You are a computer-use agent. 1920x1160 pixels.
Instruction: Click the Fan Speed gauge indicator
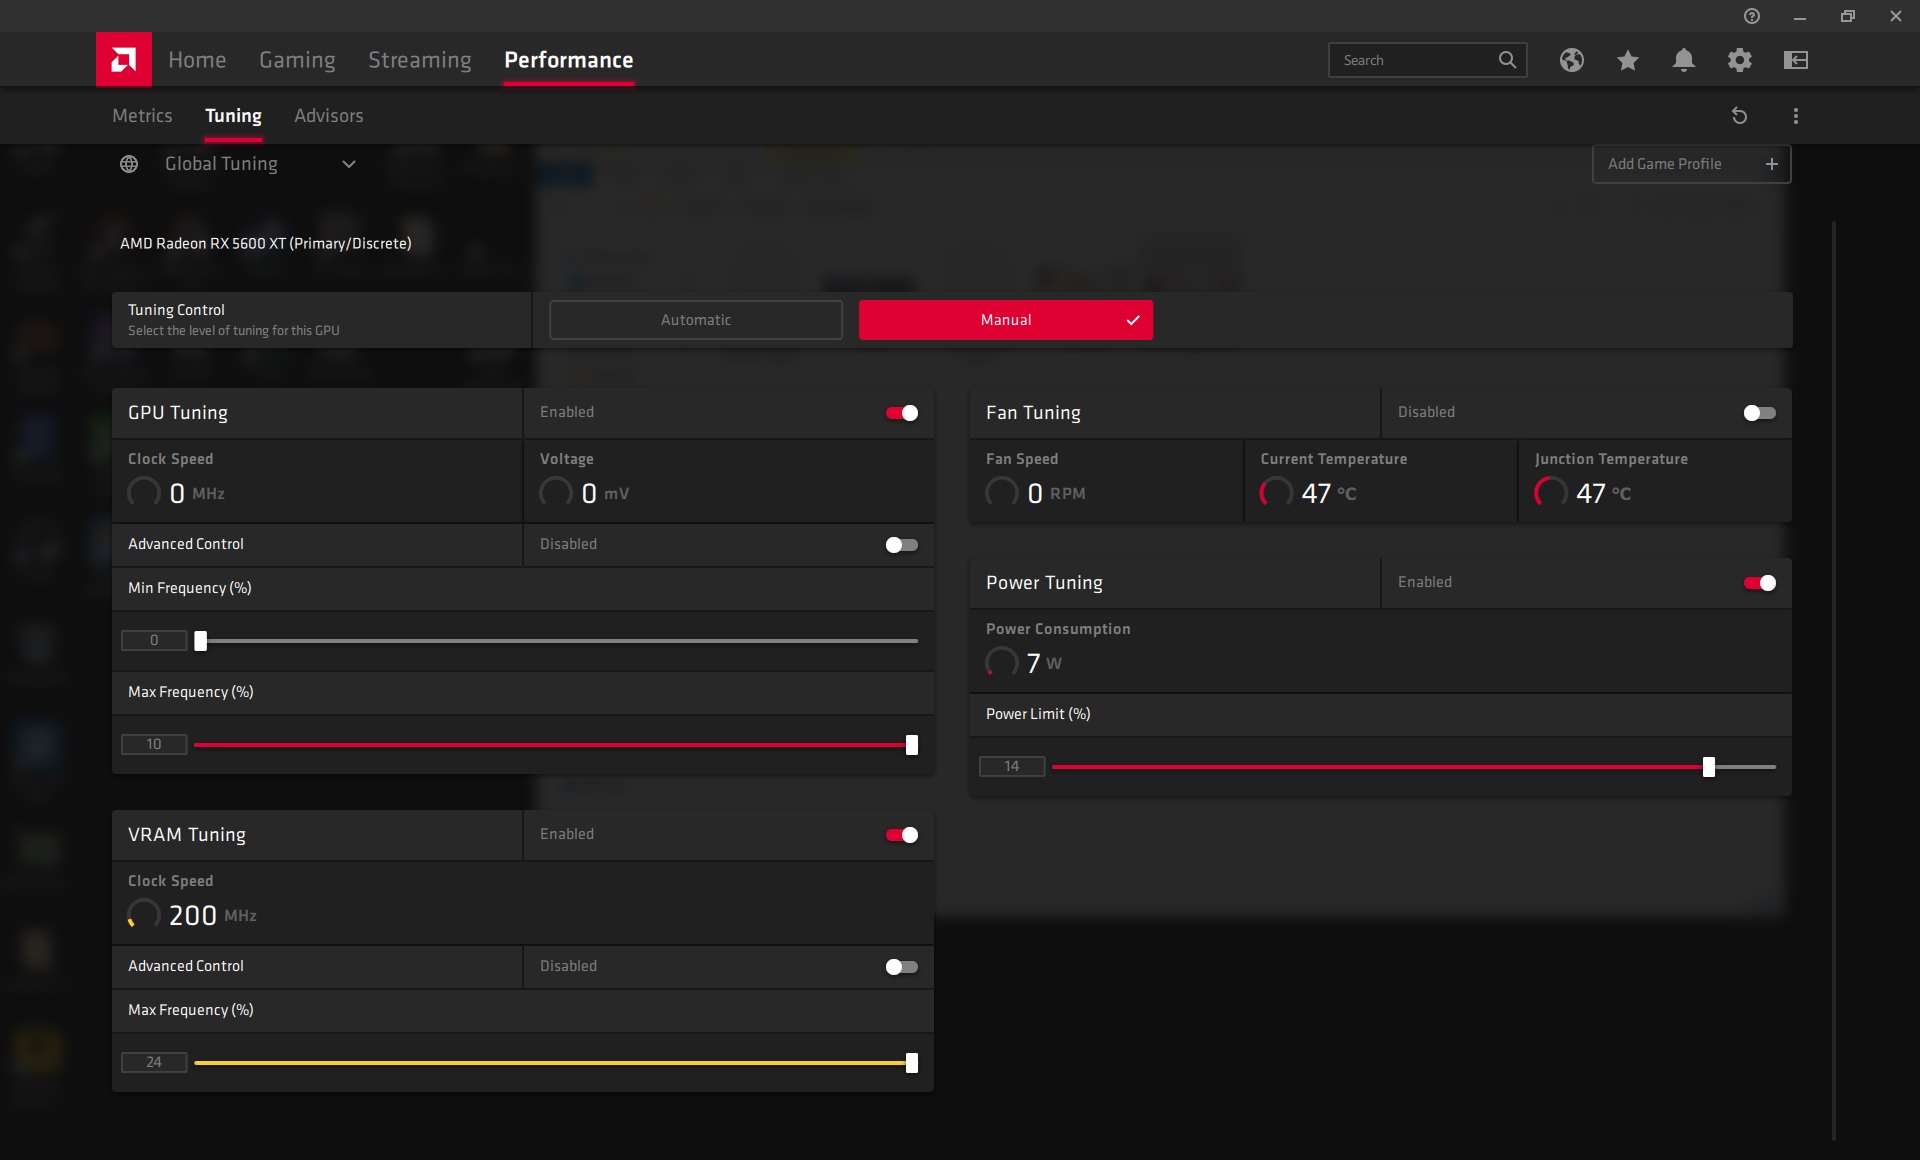(x=1002, y=492)
